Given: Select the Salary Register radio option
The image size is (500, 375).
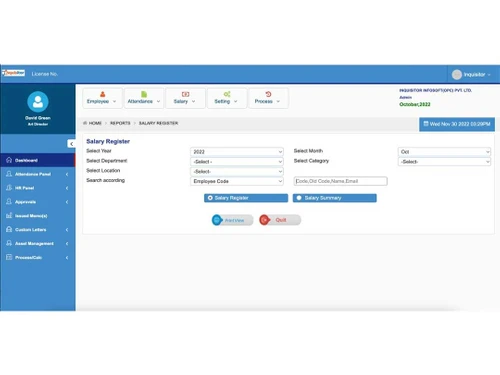Looking at the screenshot, I should (x=210, y=198).
